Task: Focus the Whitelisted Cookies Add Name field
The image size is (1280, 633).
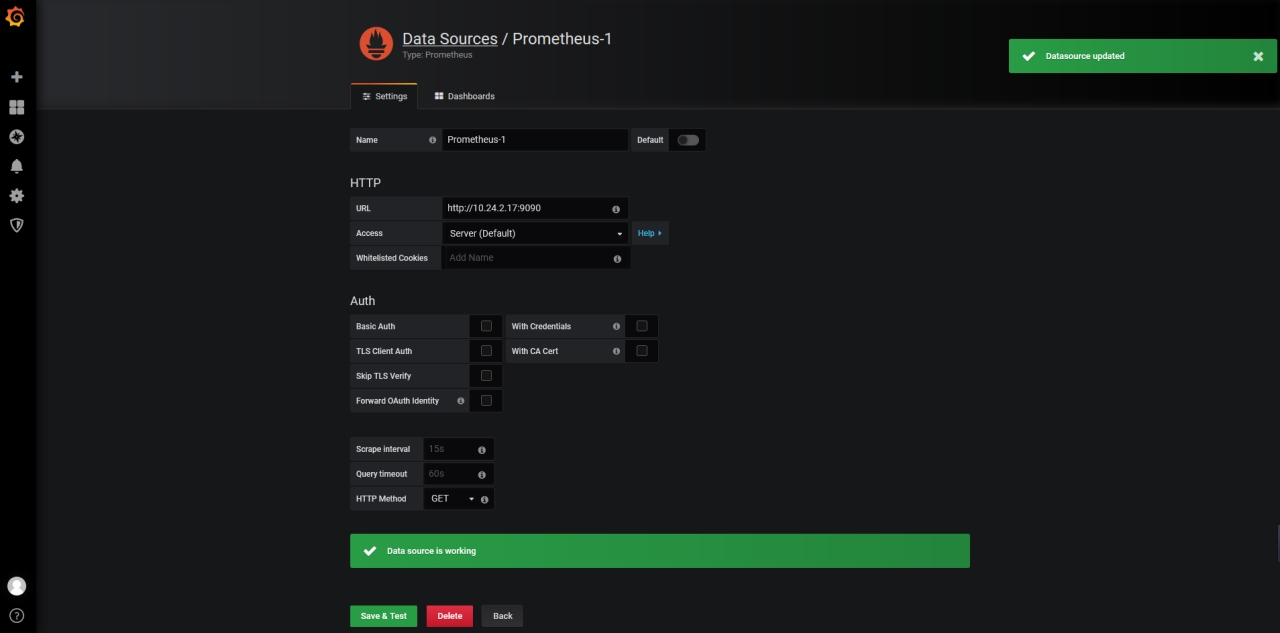Action: [535, 258]
